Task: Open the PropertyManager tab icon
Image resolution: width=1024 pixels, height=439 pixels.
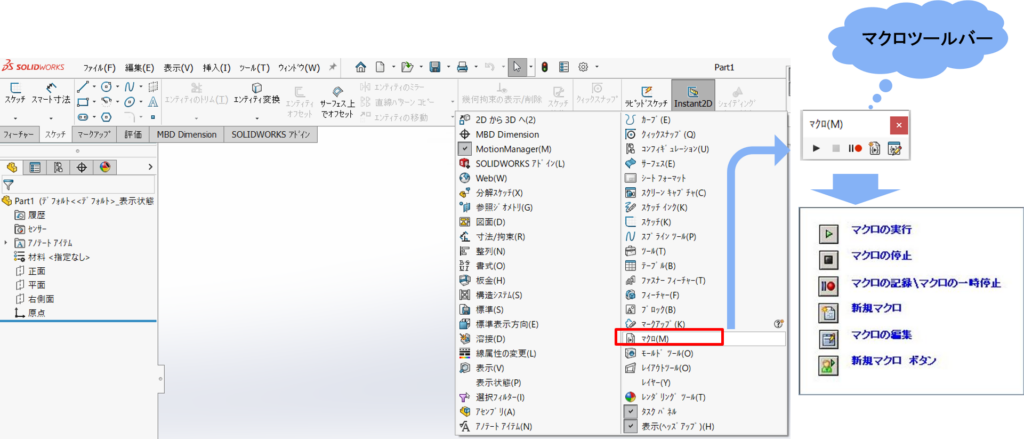Action: [35, 167]
